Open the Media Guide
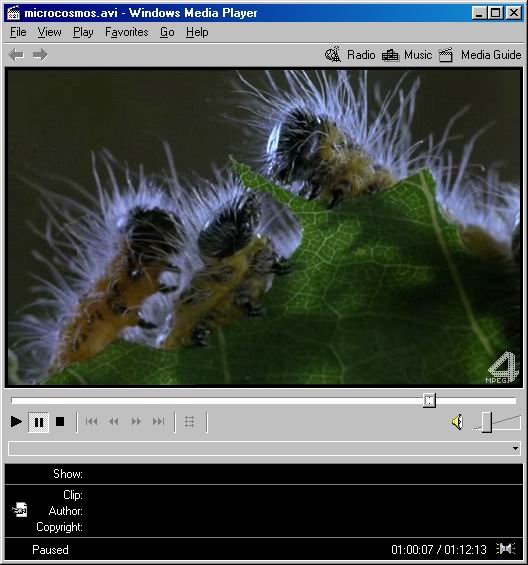Image resolution: width=528 pixels, height=565 pixels. (480, 55)
